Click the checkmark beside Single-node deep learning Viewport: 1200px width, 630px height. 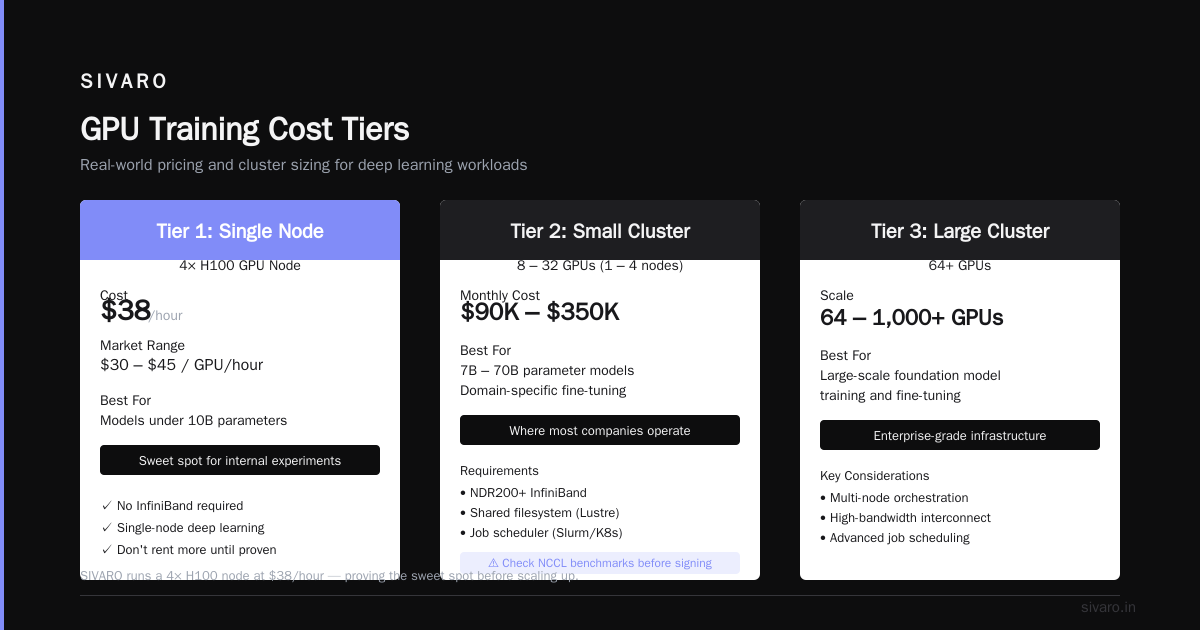(x=106, y=528)
